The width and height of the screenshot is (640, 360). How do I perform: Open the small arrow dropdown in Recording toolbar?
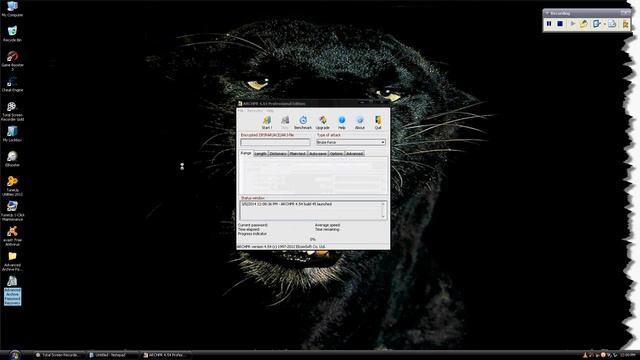pyautogui.click(x=604, y=24)
